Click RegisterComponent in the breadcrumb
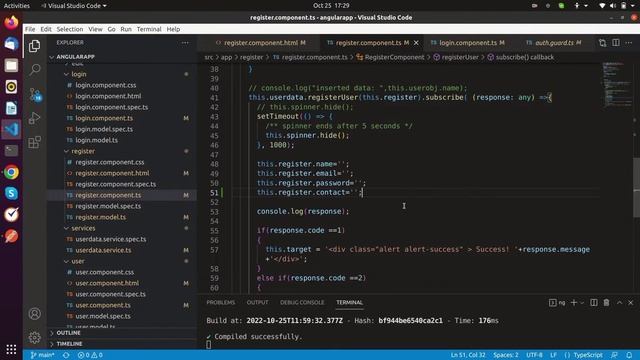Screen dimensions: 640x360 click(x=390, y=57)
